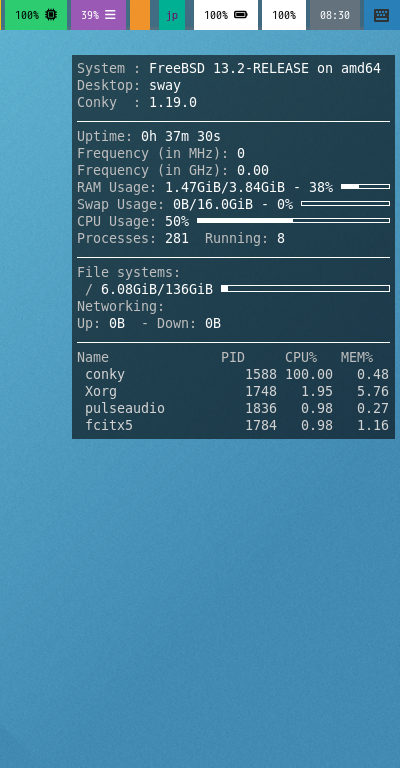The height and width of the screenshot is (768, 400).
Task: Click the Frequency (in GHz) value 0.00
Action: [253, 170]
